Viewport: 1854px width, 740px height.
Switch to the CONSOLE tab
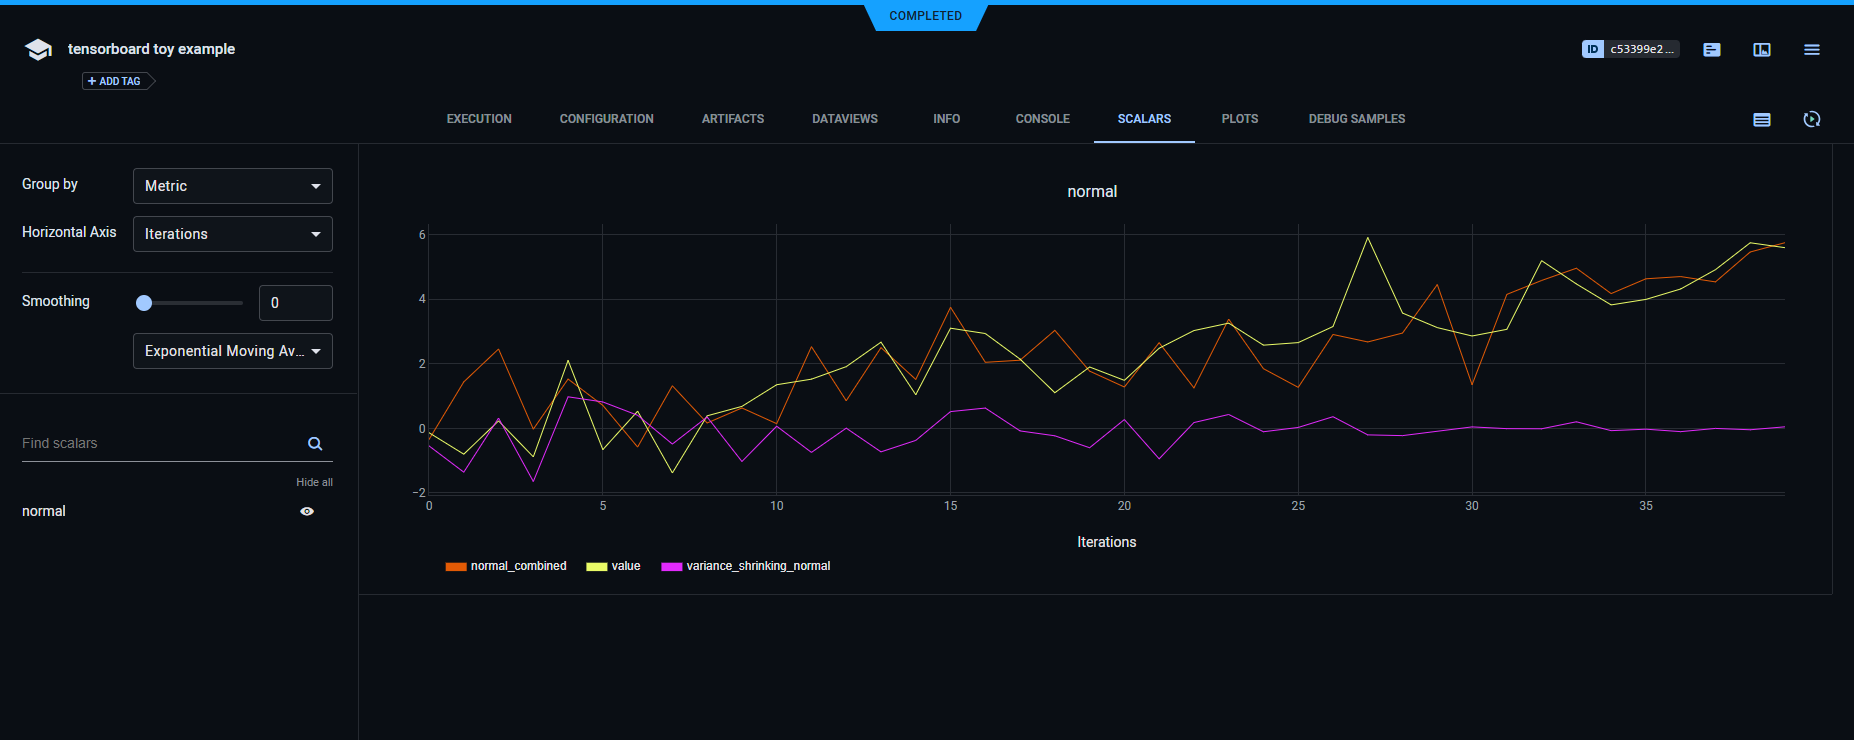[x=1042, y=119]
